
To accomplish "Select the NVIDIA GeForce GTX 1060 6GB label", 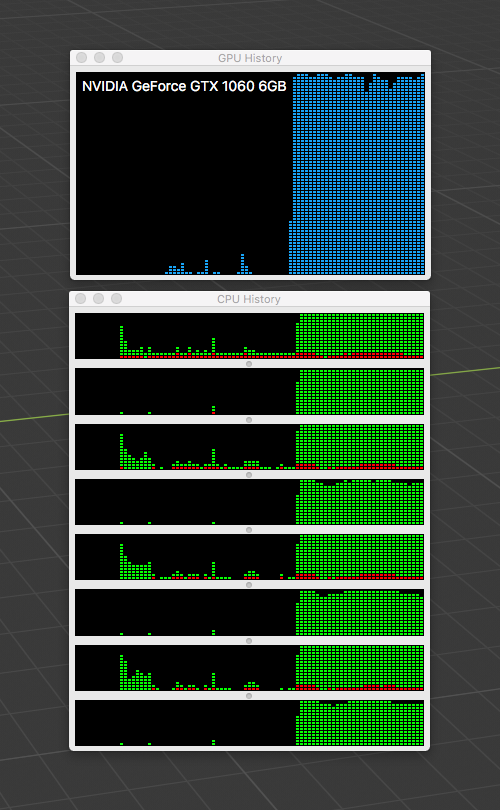I will [184, 86].
